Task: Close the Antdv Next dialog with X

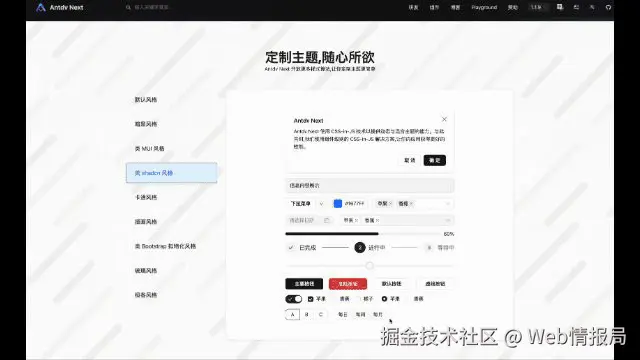Action: [444, 119]
